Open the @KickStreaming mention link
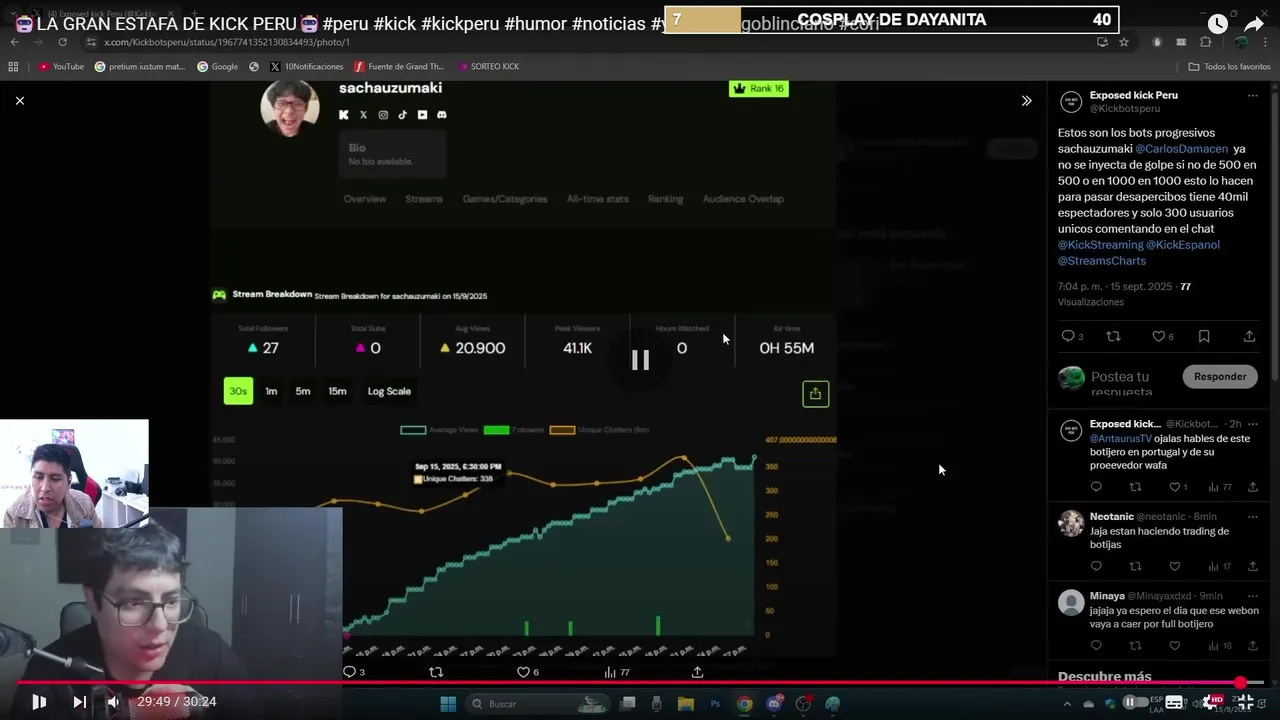1280x720 pixels. pyautogui.click(x=1100, y=245)
